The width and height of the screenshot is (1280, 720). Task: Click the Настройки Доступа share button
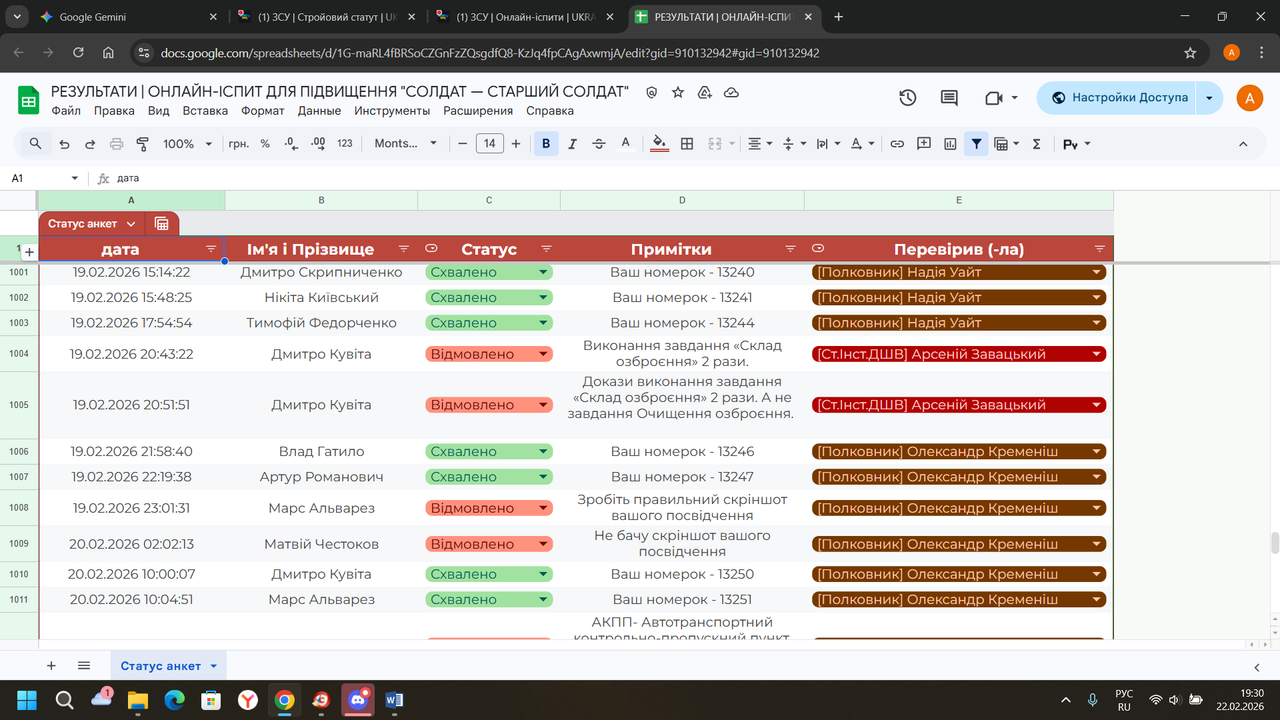[x=1117, y=98]
